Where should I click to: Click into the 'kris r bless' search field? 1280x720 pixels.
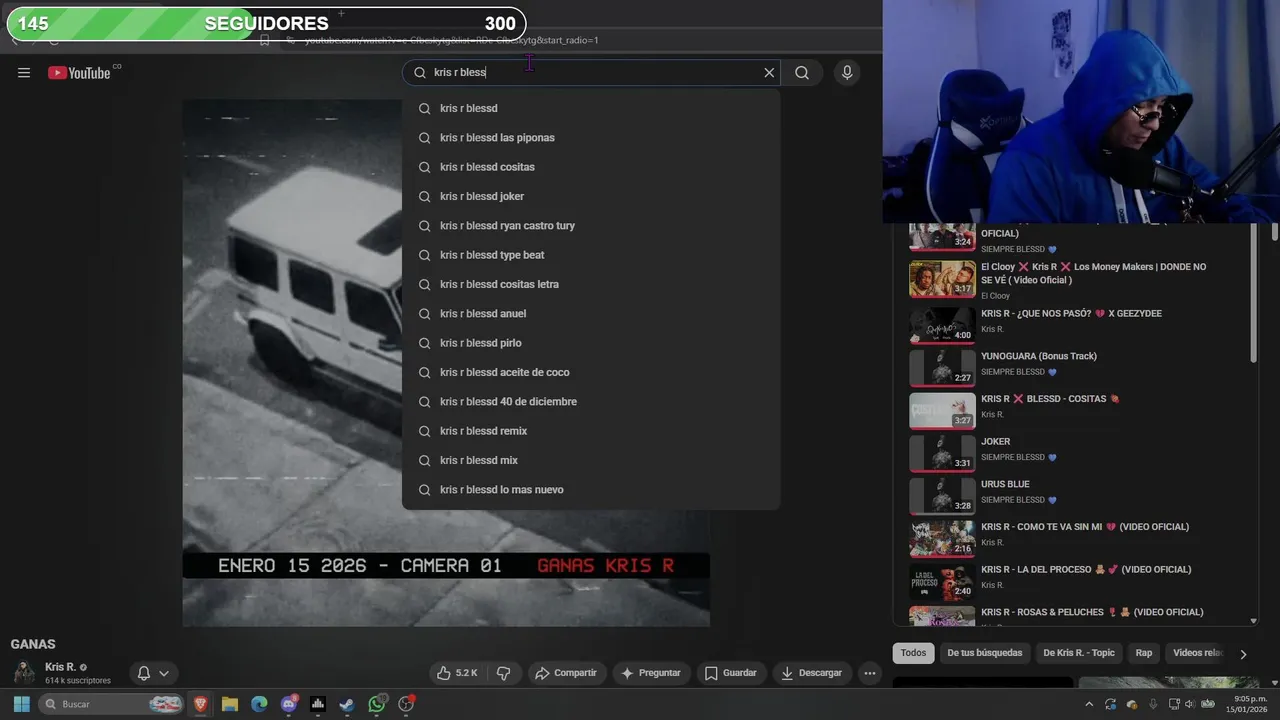pyautogui.click(x=590, y=72)
